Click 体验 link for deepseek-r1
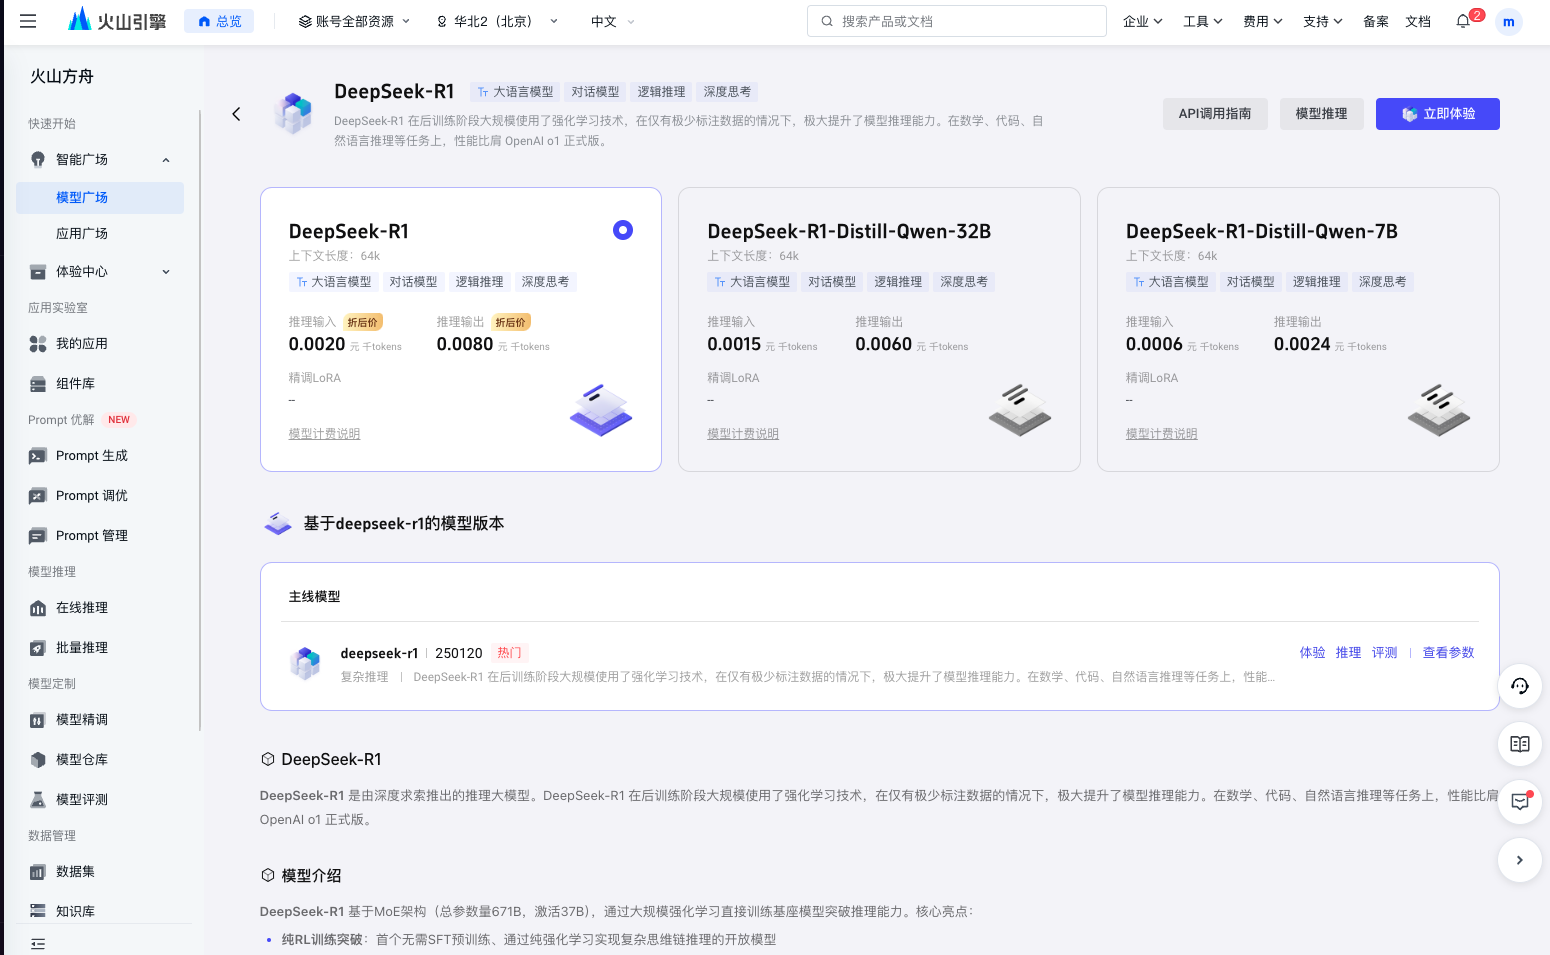The width and height of the screenshot is (1550, 955). 1312,652
